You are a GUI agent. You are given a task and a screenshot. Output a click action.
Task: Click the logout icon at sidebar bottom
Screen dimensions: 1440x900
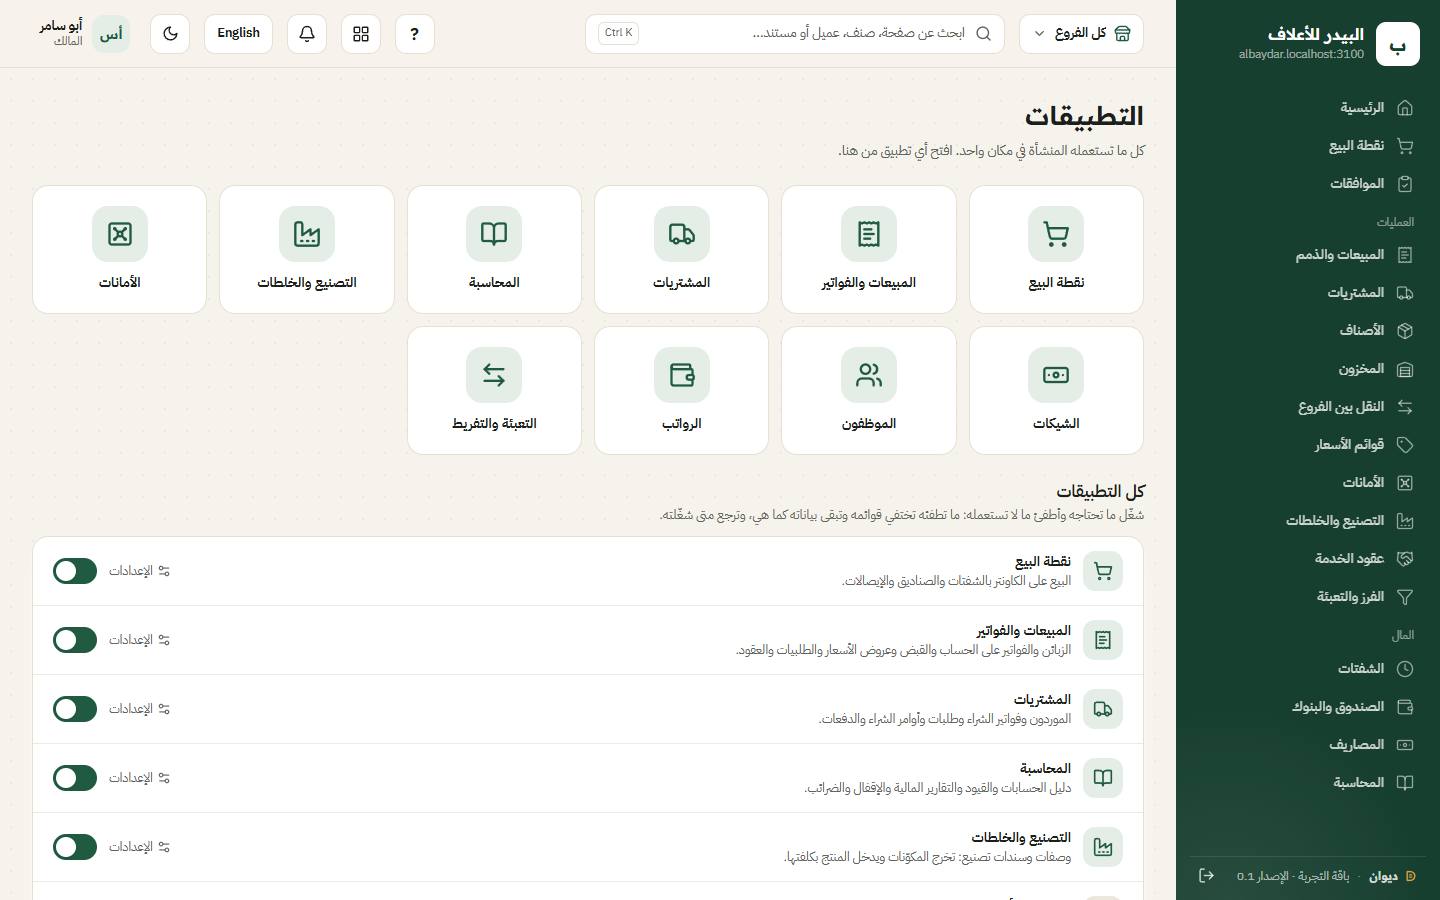(x=1206, y=876)
